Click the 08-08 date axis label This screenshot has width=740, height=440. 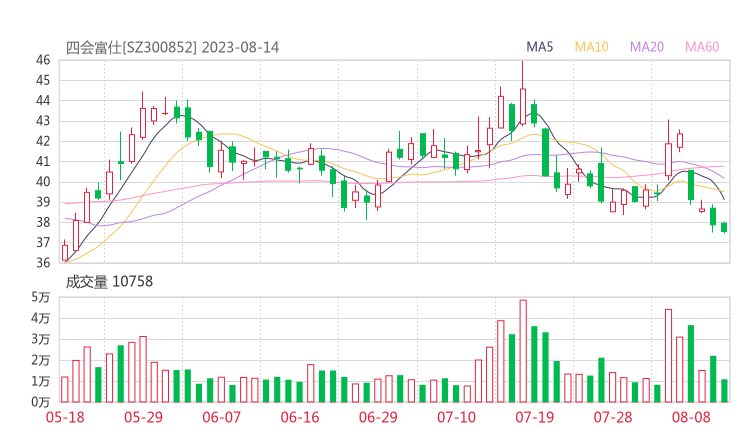(691, 417)
